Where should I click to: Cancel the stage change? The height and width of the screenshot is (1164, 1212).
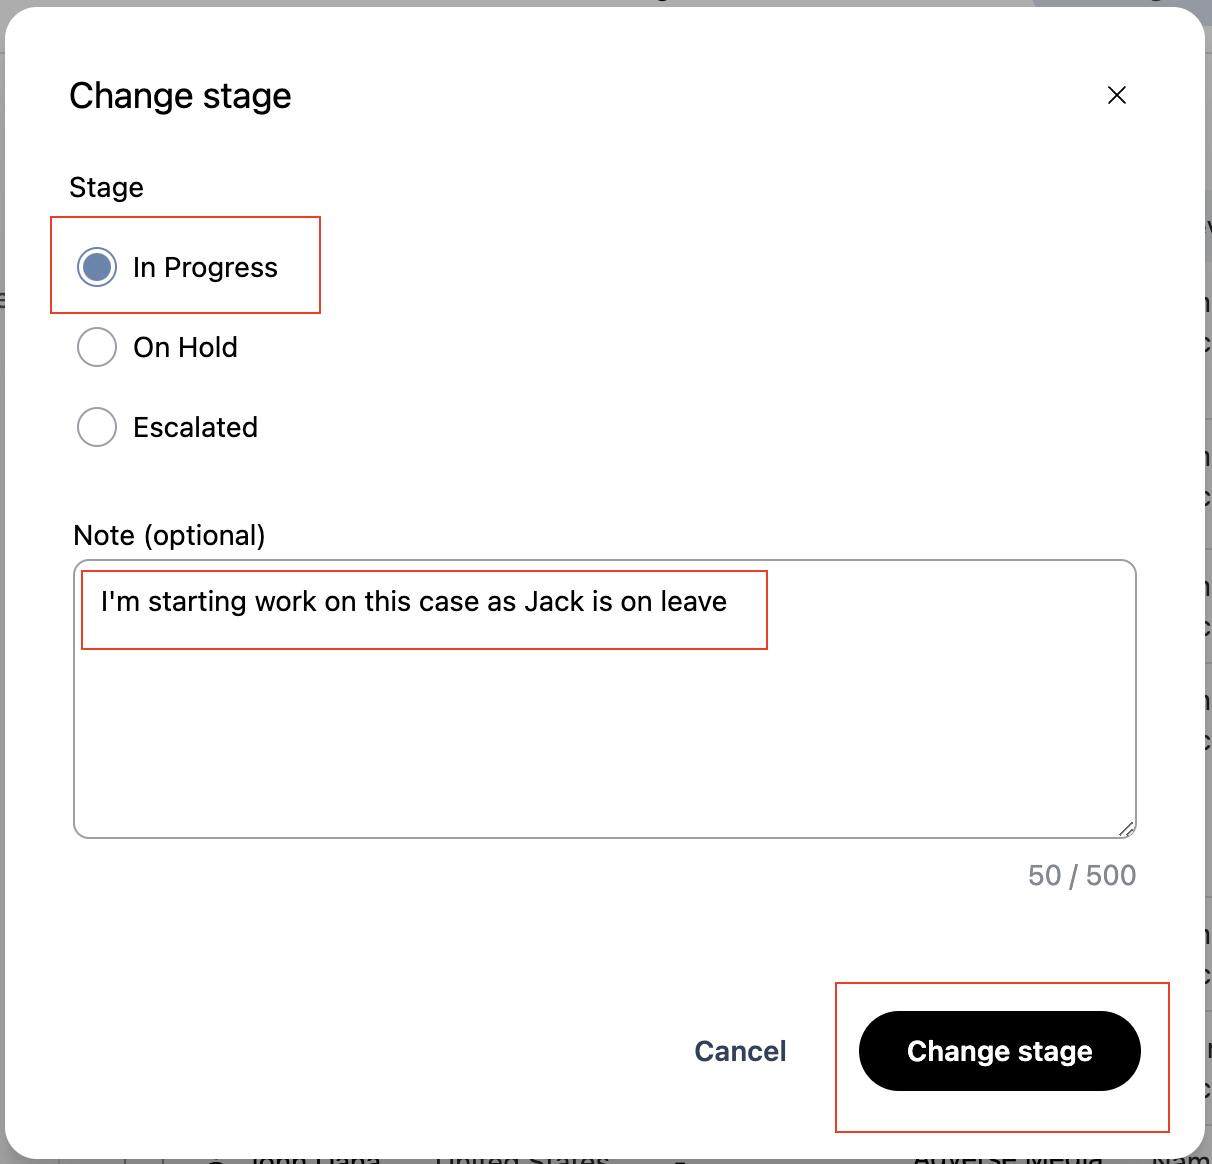tap(740, 1051)
